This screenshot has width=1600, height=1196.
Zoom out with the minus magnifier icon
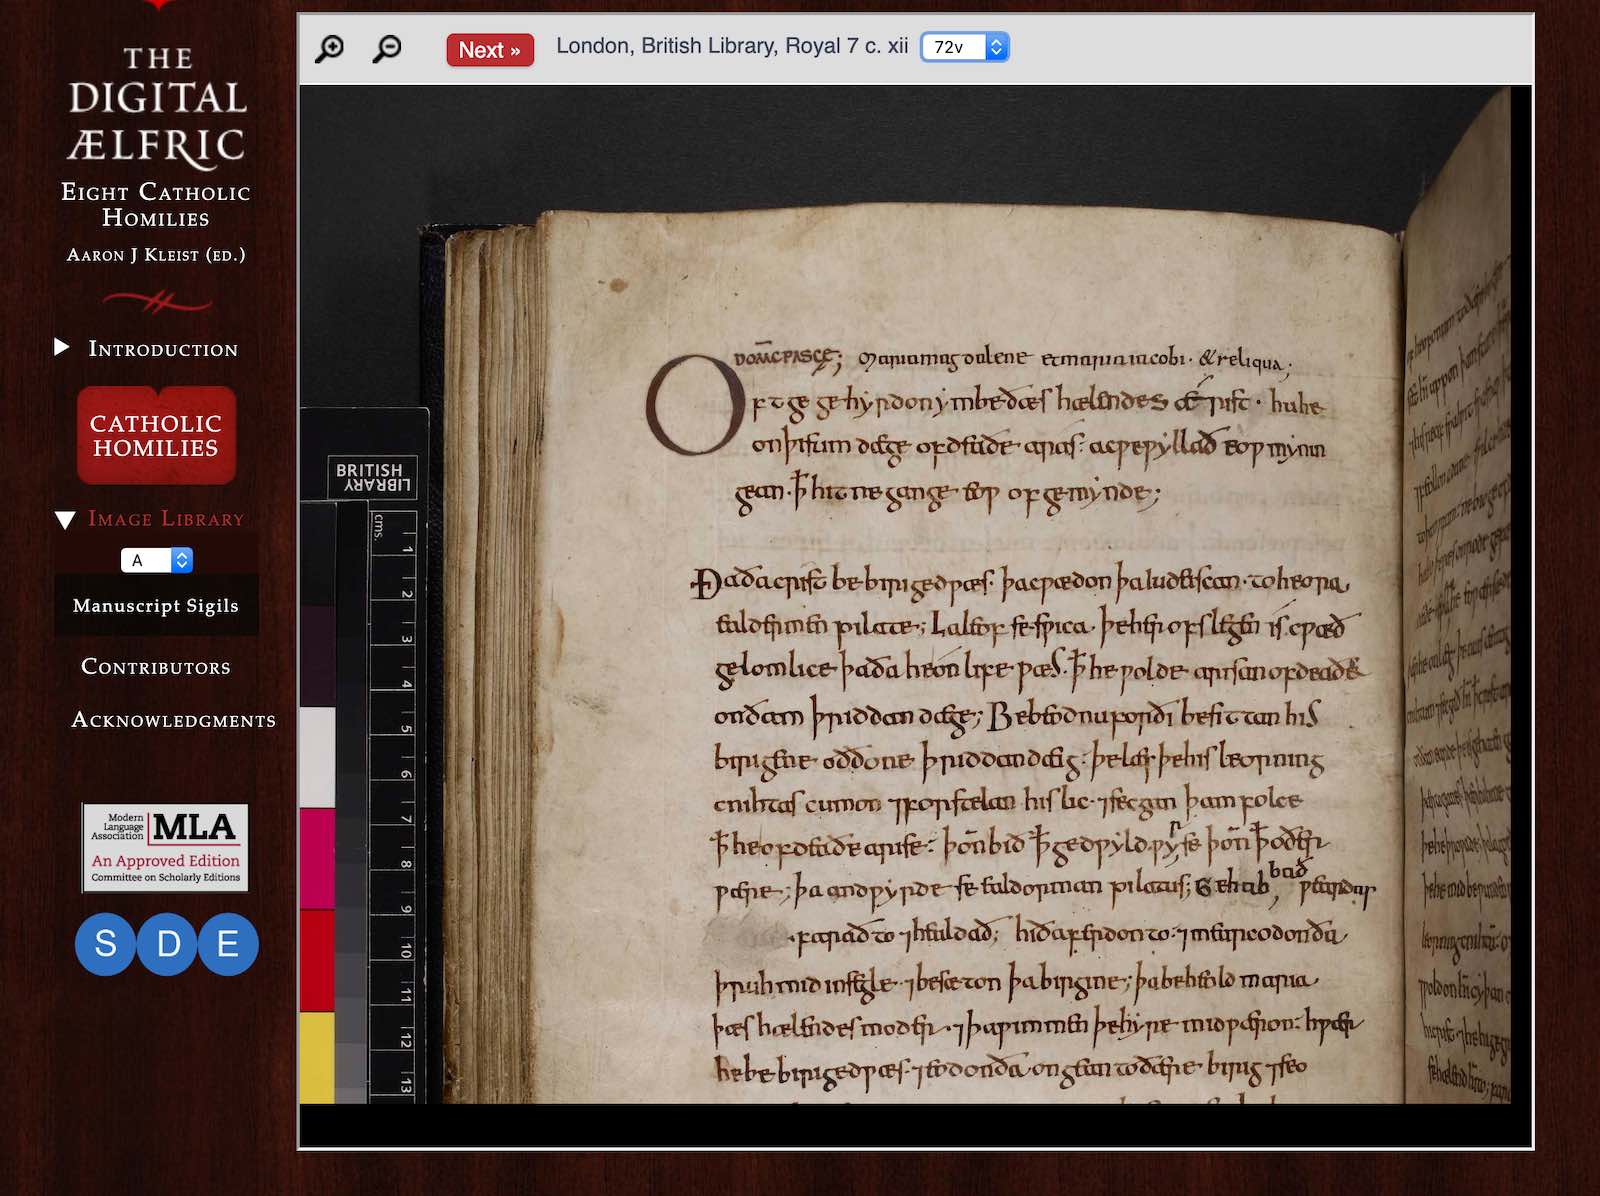click(x=386, y=48)
